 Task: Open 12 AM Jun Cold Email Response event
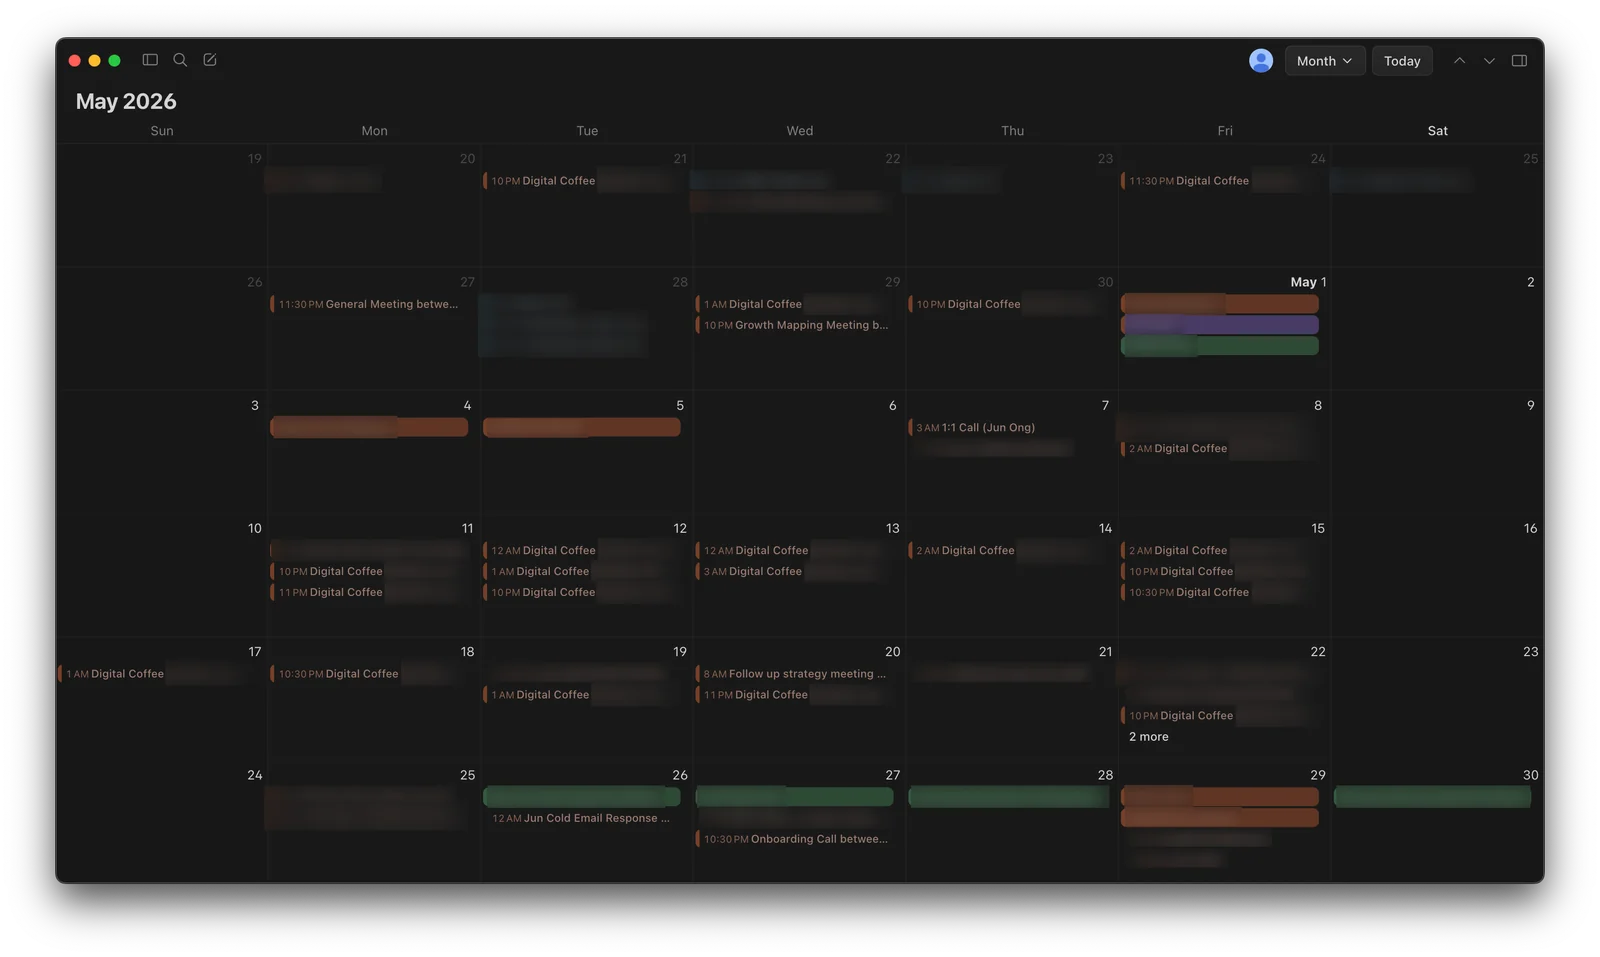[x=581, y=818]
